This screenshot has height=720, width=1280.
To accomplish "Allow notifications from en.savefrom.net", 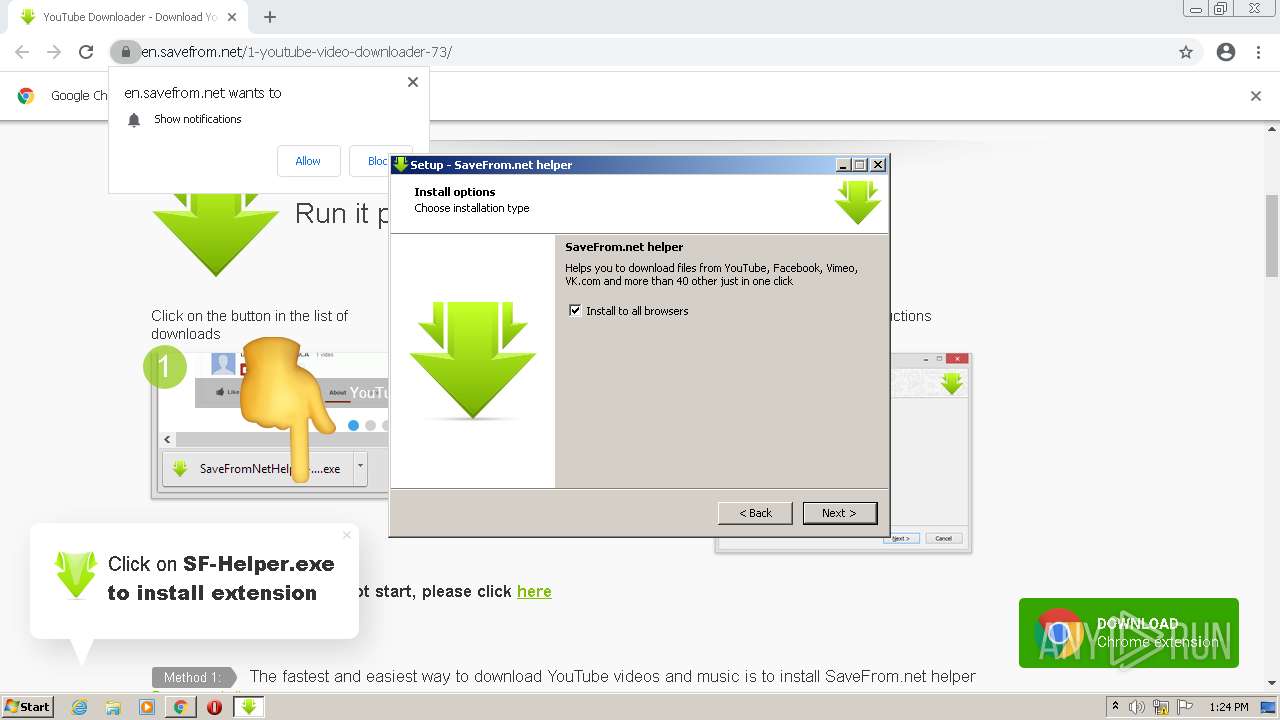I will [308, 161].
